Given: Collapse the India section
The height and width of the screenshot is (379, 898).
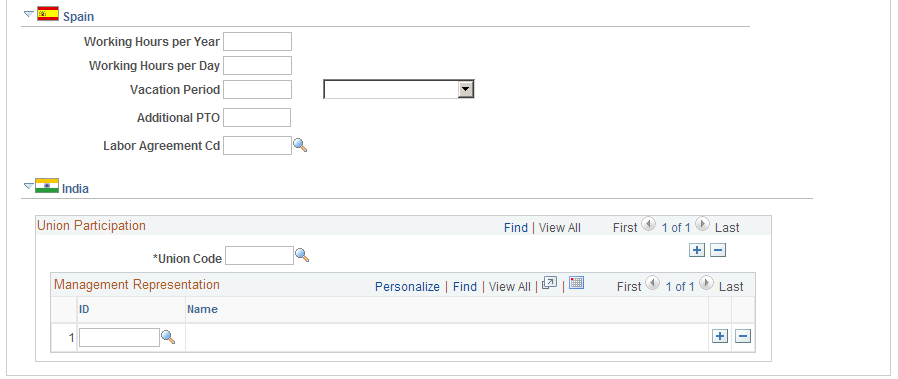Looking at the screenshot, I should coord(29,186).
